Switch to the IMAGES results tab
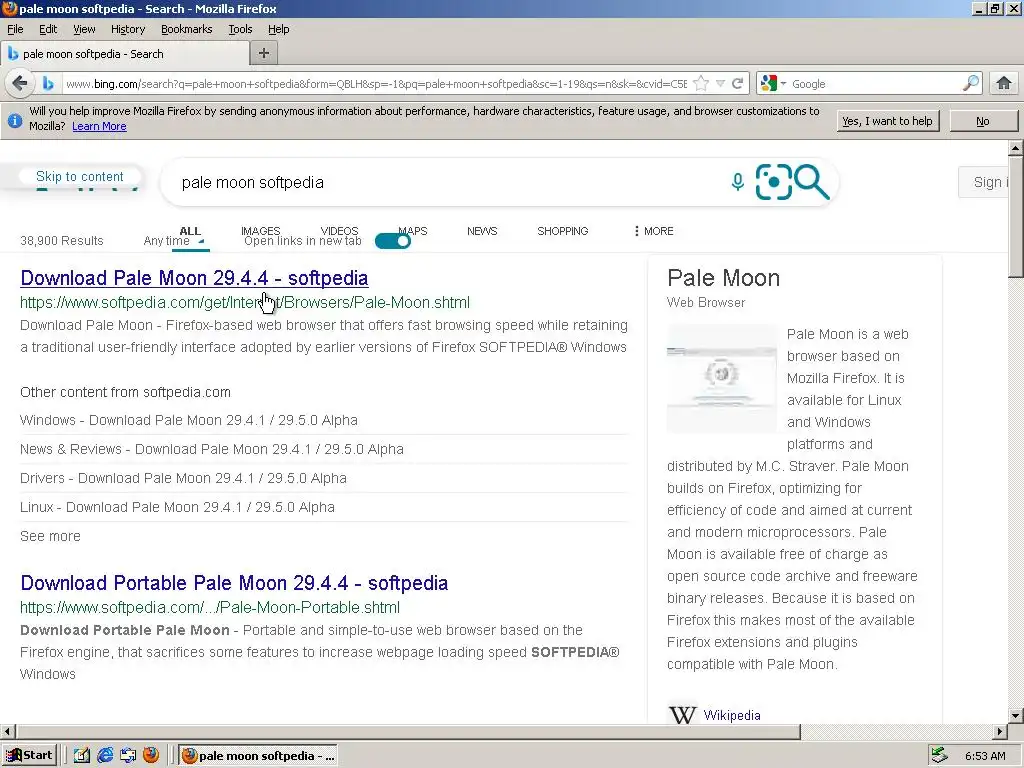This screenshot has height=768, width=1024. pyautogui.click(x=260, y=231)
